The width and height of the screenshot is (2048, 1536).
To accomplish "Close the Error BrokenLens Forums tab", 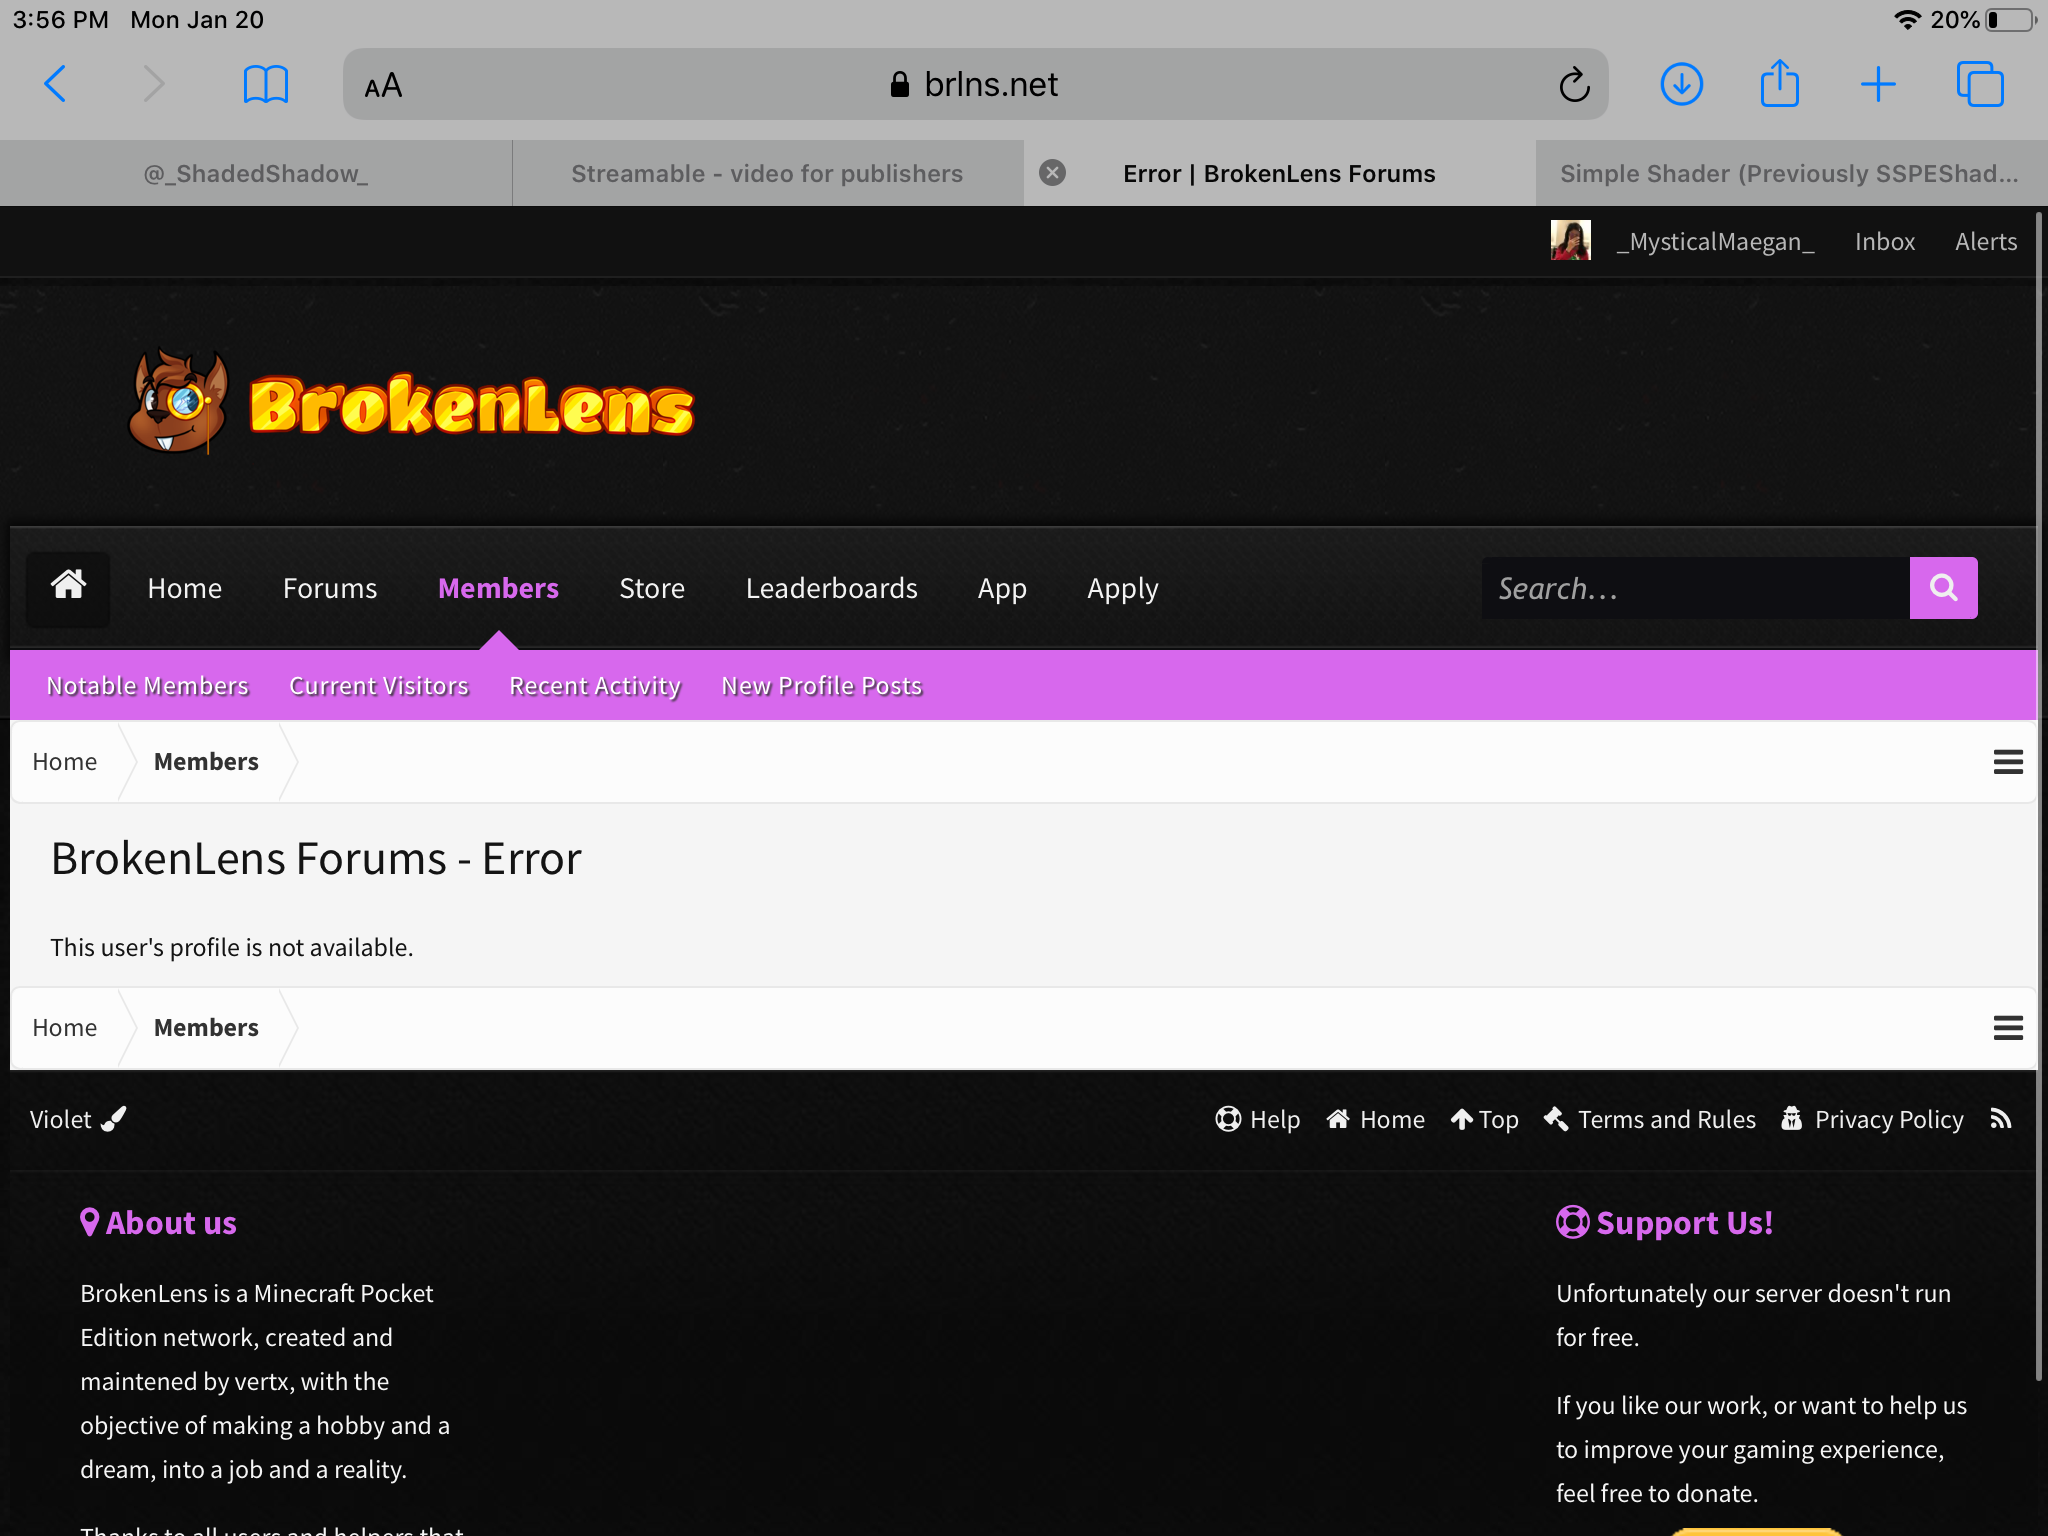I will tap(1052, 173).
